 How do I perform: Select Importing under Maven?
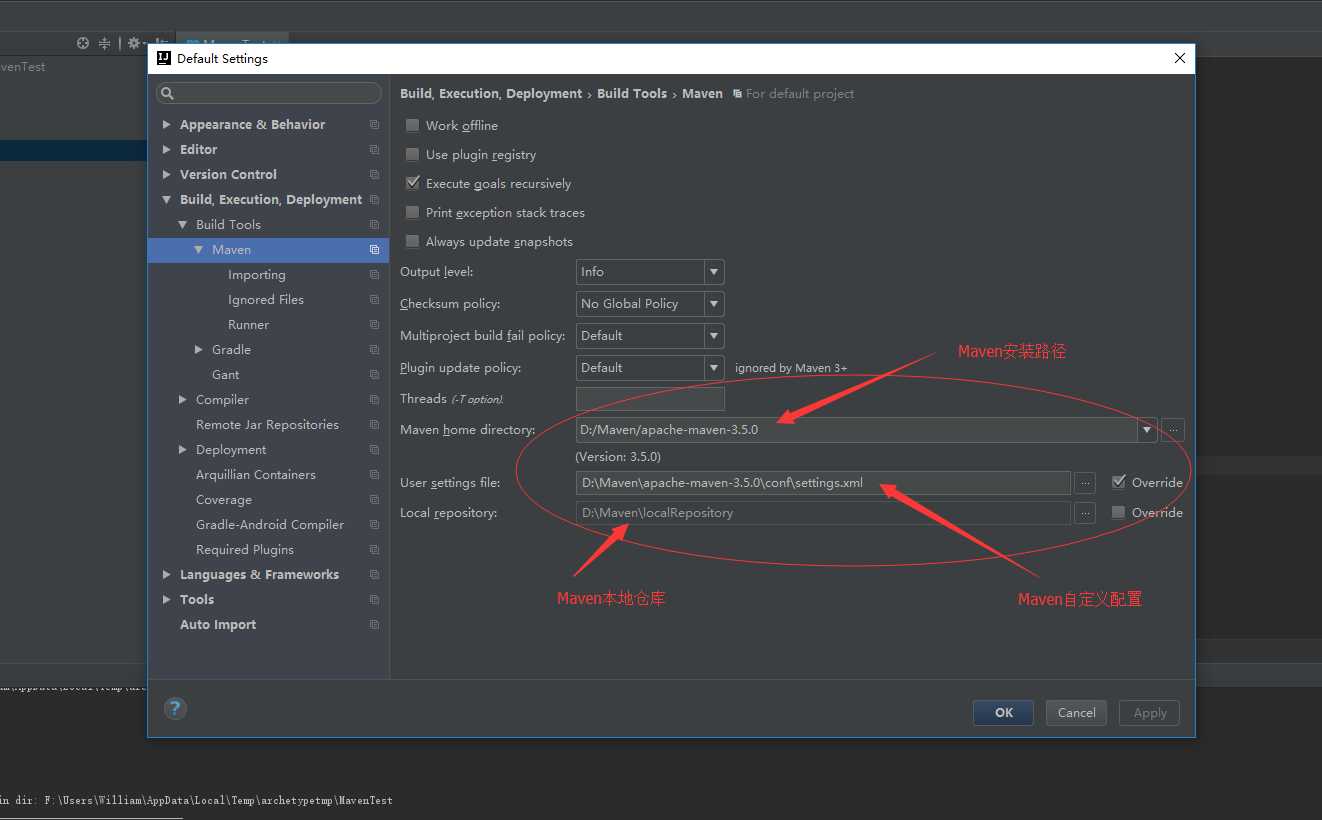click(256, 275)
